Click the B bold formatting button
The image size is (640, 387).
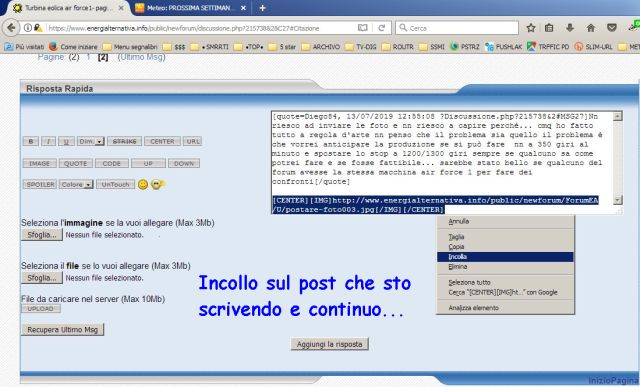pos(31,141)
